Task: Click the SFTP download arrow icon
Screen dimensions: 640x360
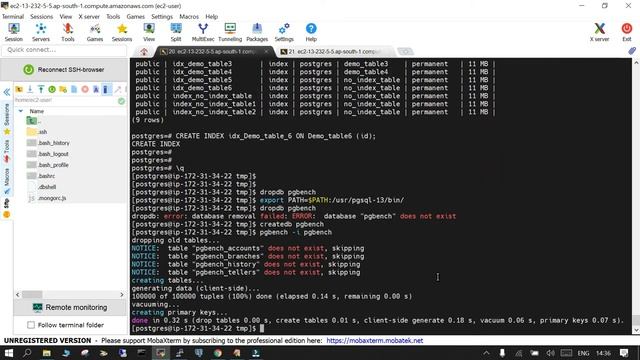Action: [x=30, y=89]
